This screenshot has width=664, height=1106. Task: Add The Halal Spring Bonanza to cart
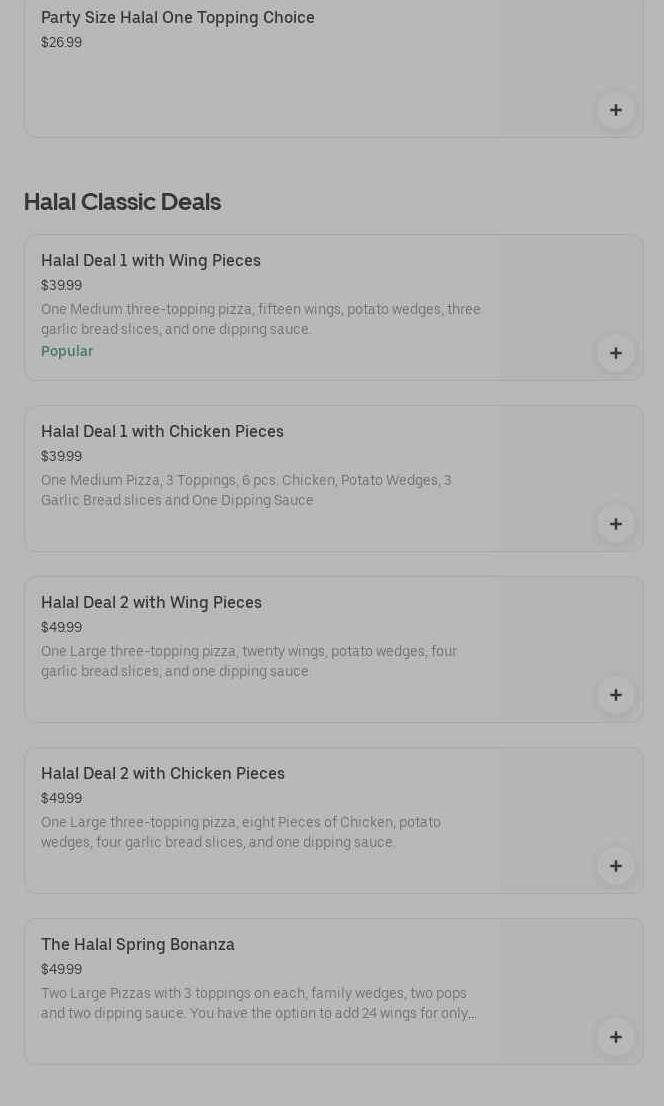(615, 1037)
